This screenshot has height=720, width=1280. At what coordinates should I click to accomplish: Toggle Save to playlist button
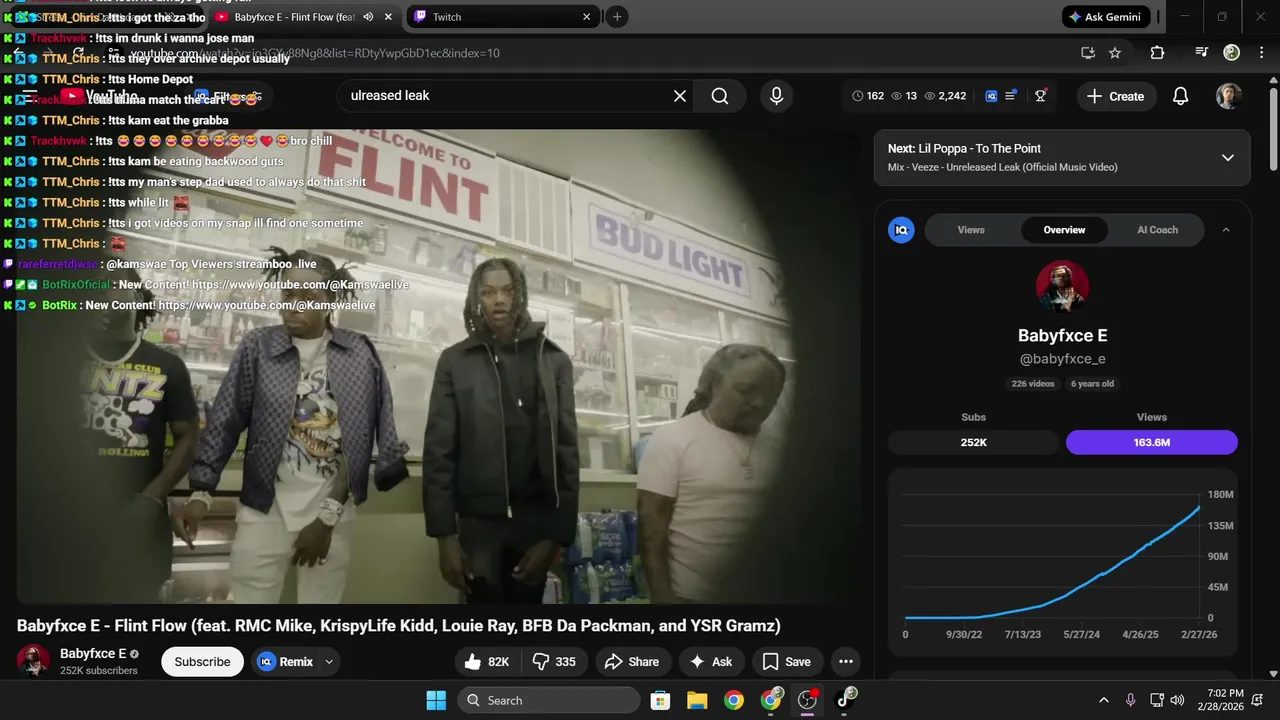point(786,661)
